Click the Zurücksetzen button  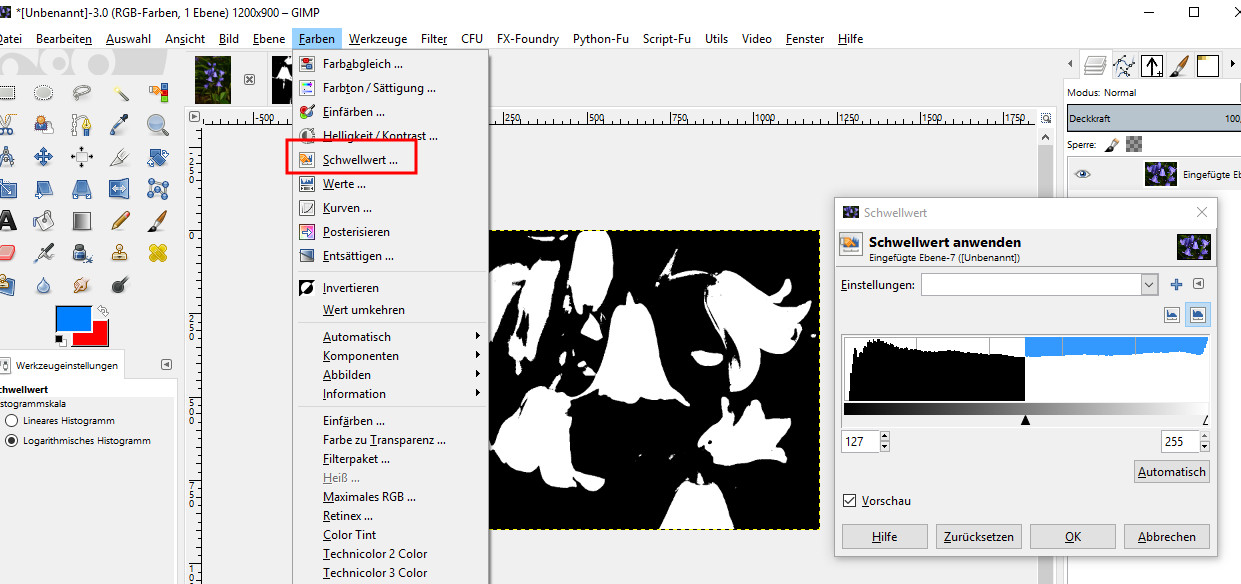[979, 536]
